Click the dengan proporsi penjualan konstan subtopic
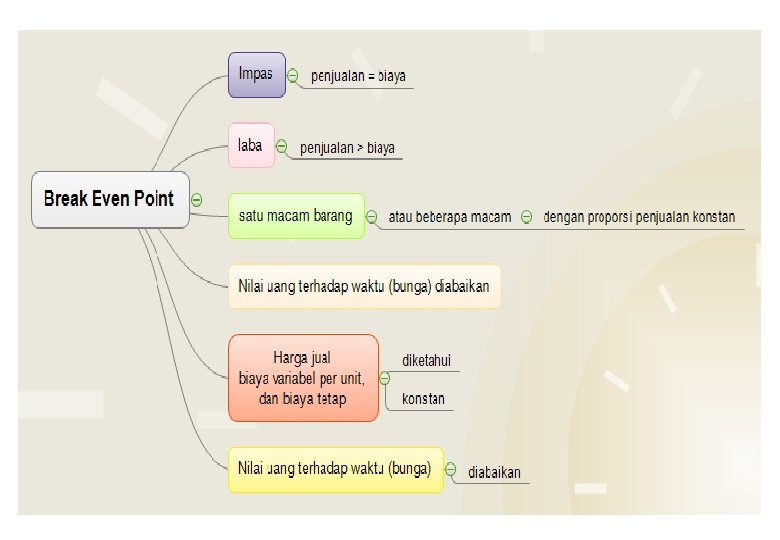780x540 pixels. point(639,216)
